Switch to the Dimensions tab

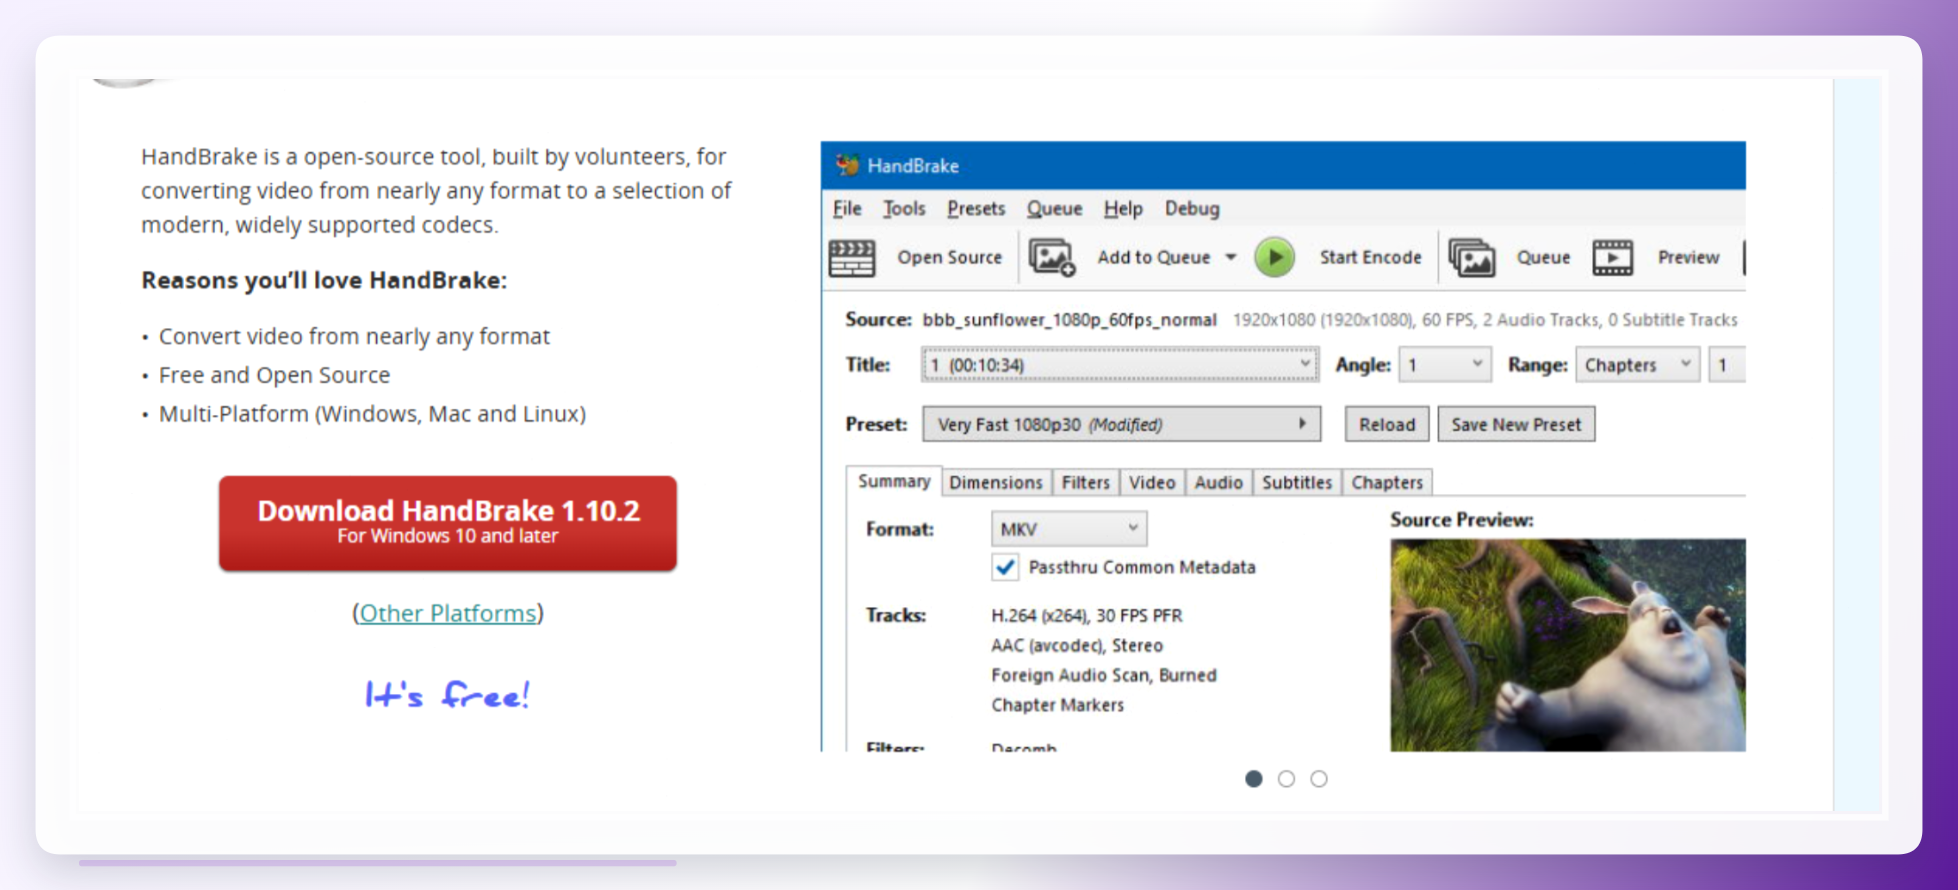(996, 482)
